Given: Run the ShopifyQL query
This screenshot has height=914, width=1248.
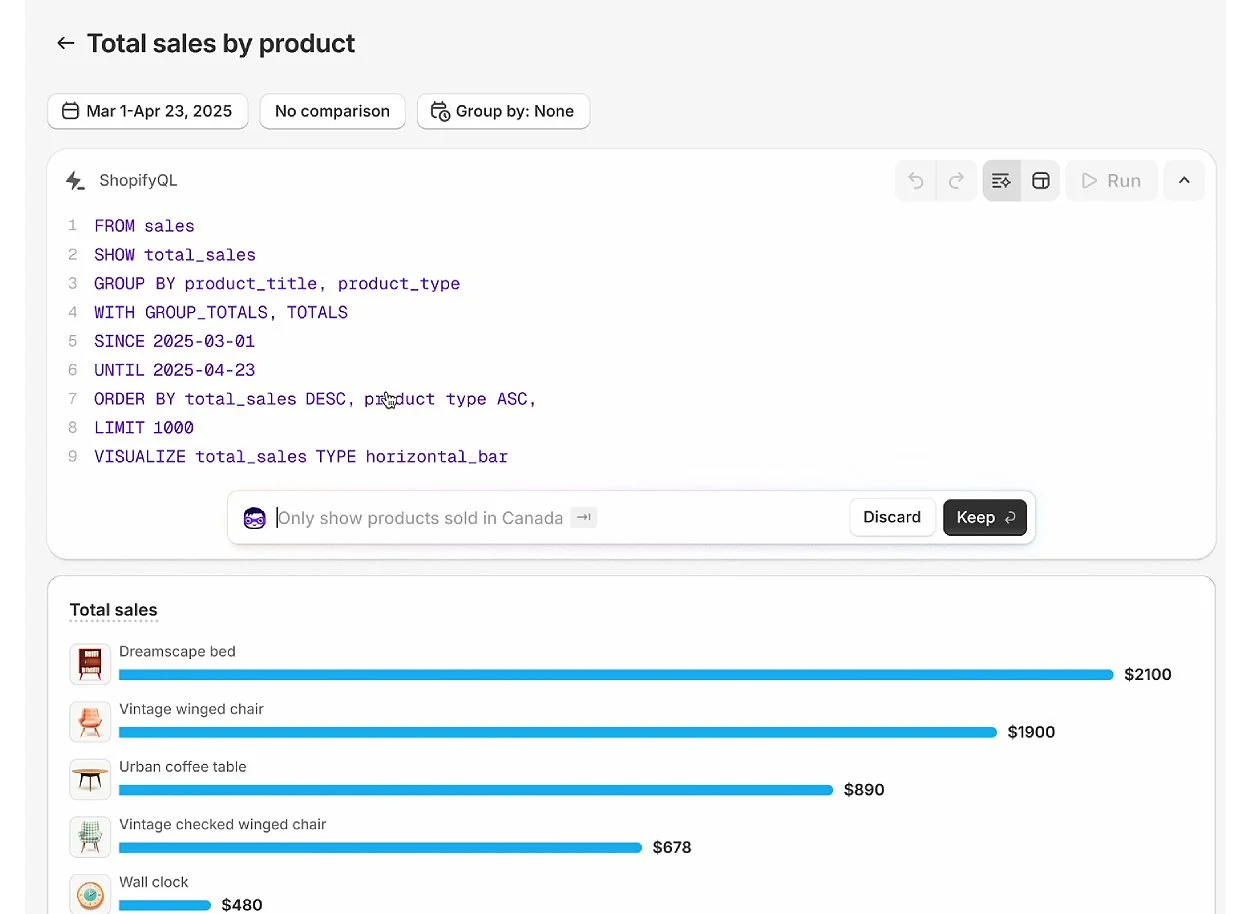Looking at the screenshot, I should [x=1111, y=181].
